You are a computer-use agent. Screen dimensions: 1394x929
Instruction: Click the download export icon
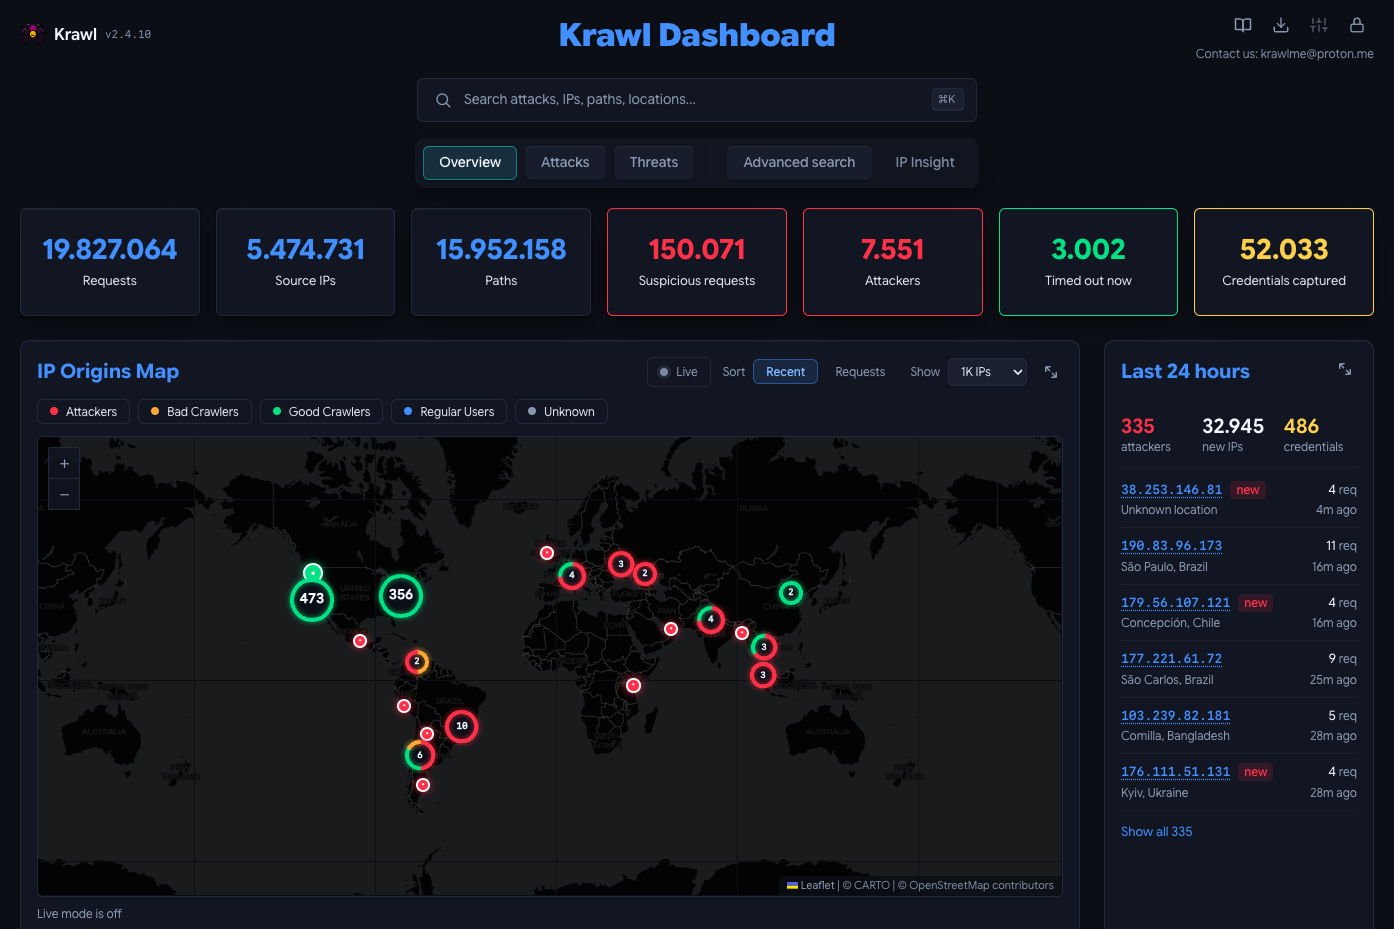click(x=1281, y=25)
